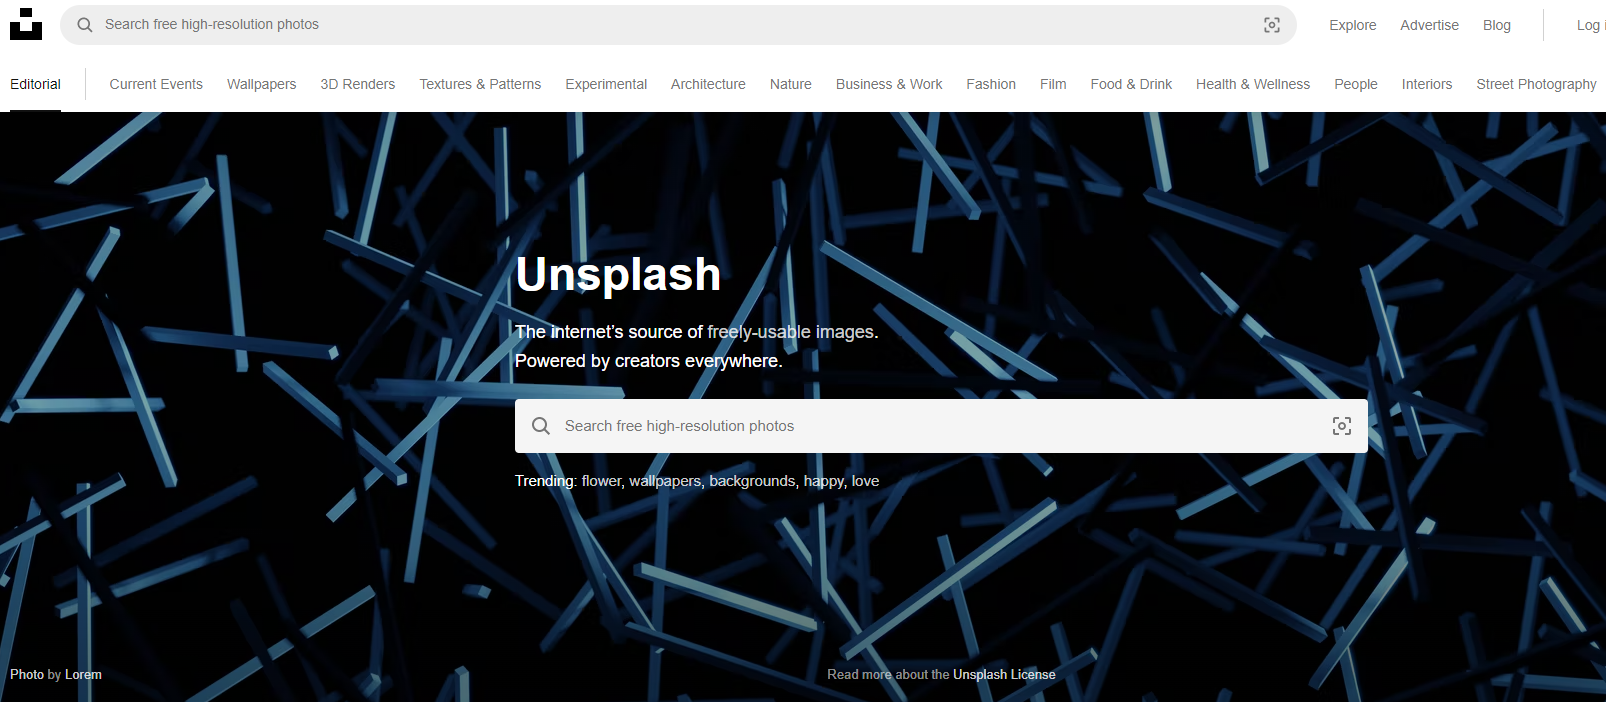
Task: Click the 'Photo by' credit text
Action: tap(36, 675)
